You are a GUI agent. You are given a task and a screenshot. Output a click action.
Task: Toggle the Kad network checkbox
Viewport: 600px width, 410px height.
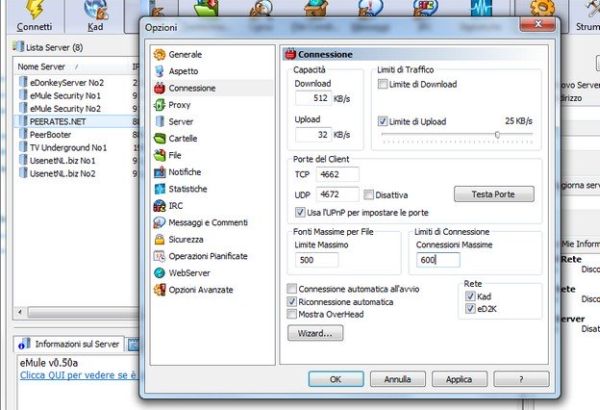470,296
